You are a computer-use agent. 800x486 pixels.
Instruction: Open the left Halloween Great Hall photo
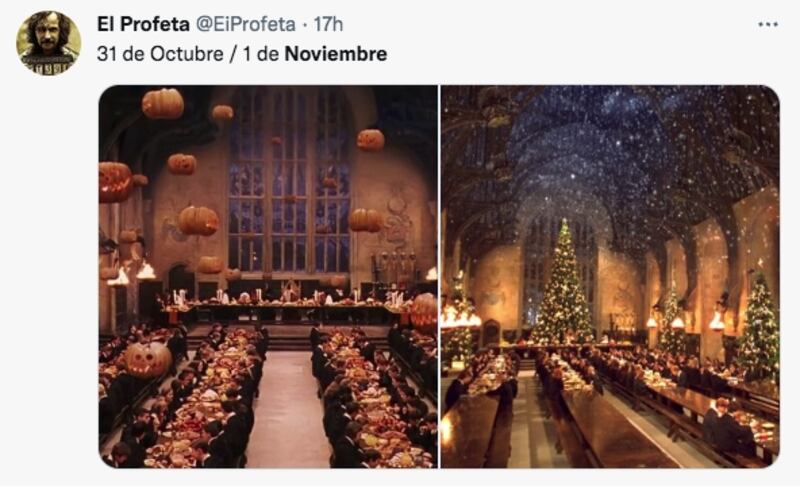coord(268,276)
